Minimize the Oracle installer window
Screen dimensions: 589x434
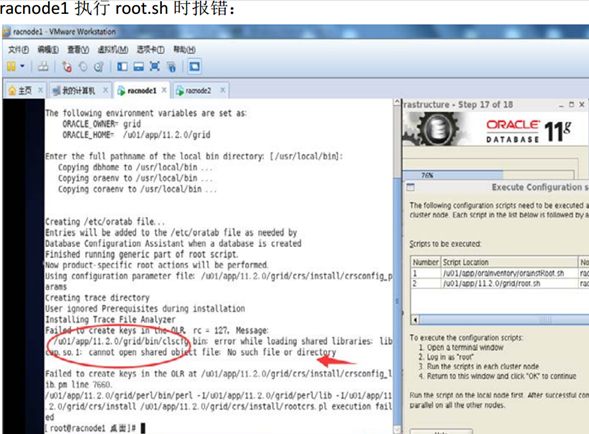[561, 105]
